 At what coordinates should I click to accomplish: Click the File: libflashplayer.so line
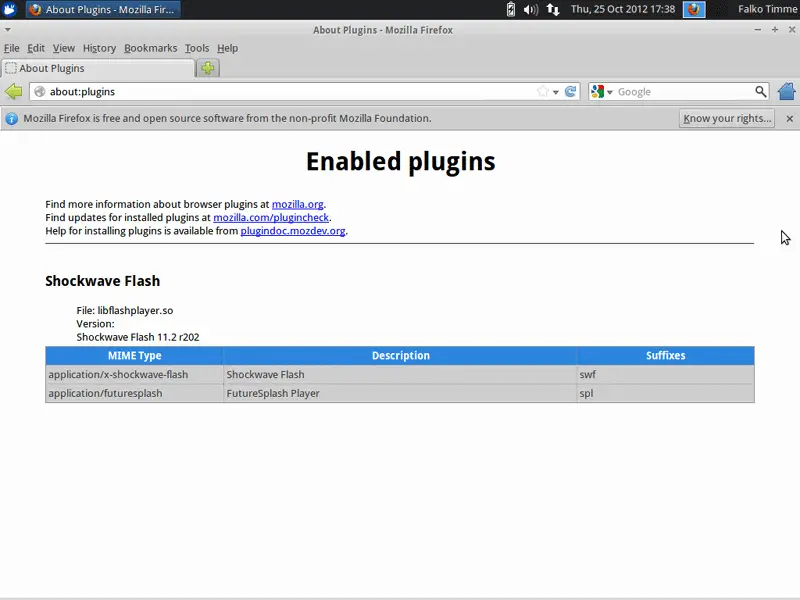pos(125,310)
